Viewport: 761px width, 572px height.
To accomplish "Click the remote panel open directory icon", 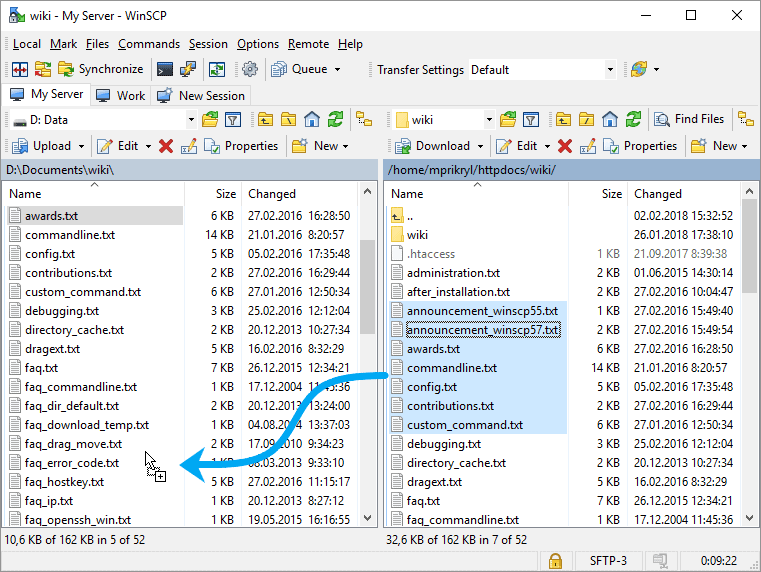I will coord(508,119).
